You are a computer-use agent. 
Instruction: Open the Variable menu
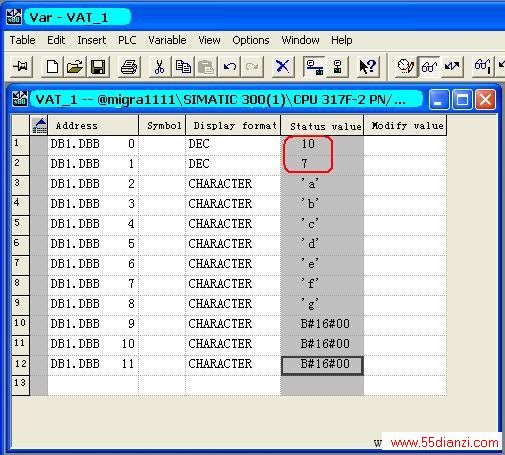click(167, 40)
